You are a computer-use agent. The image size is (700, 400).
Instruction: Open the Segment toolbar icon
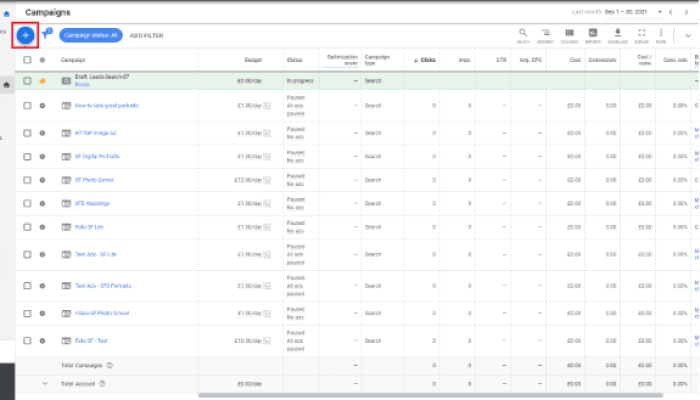[546, 35]
